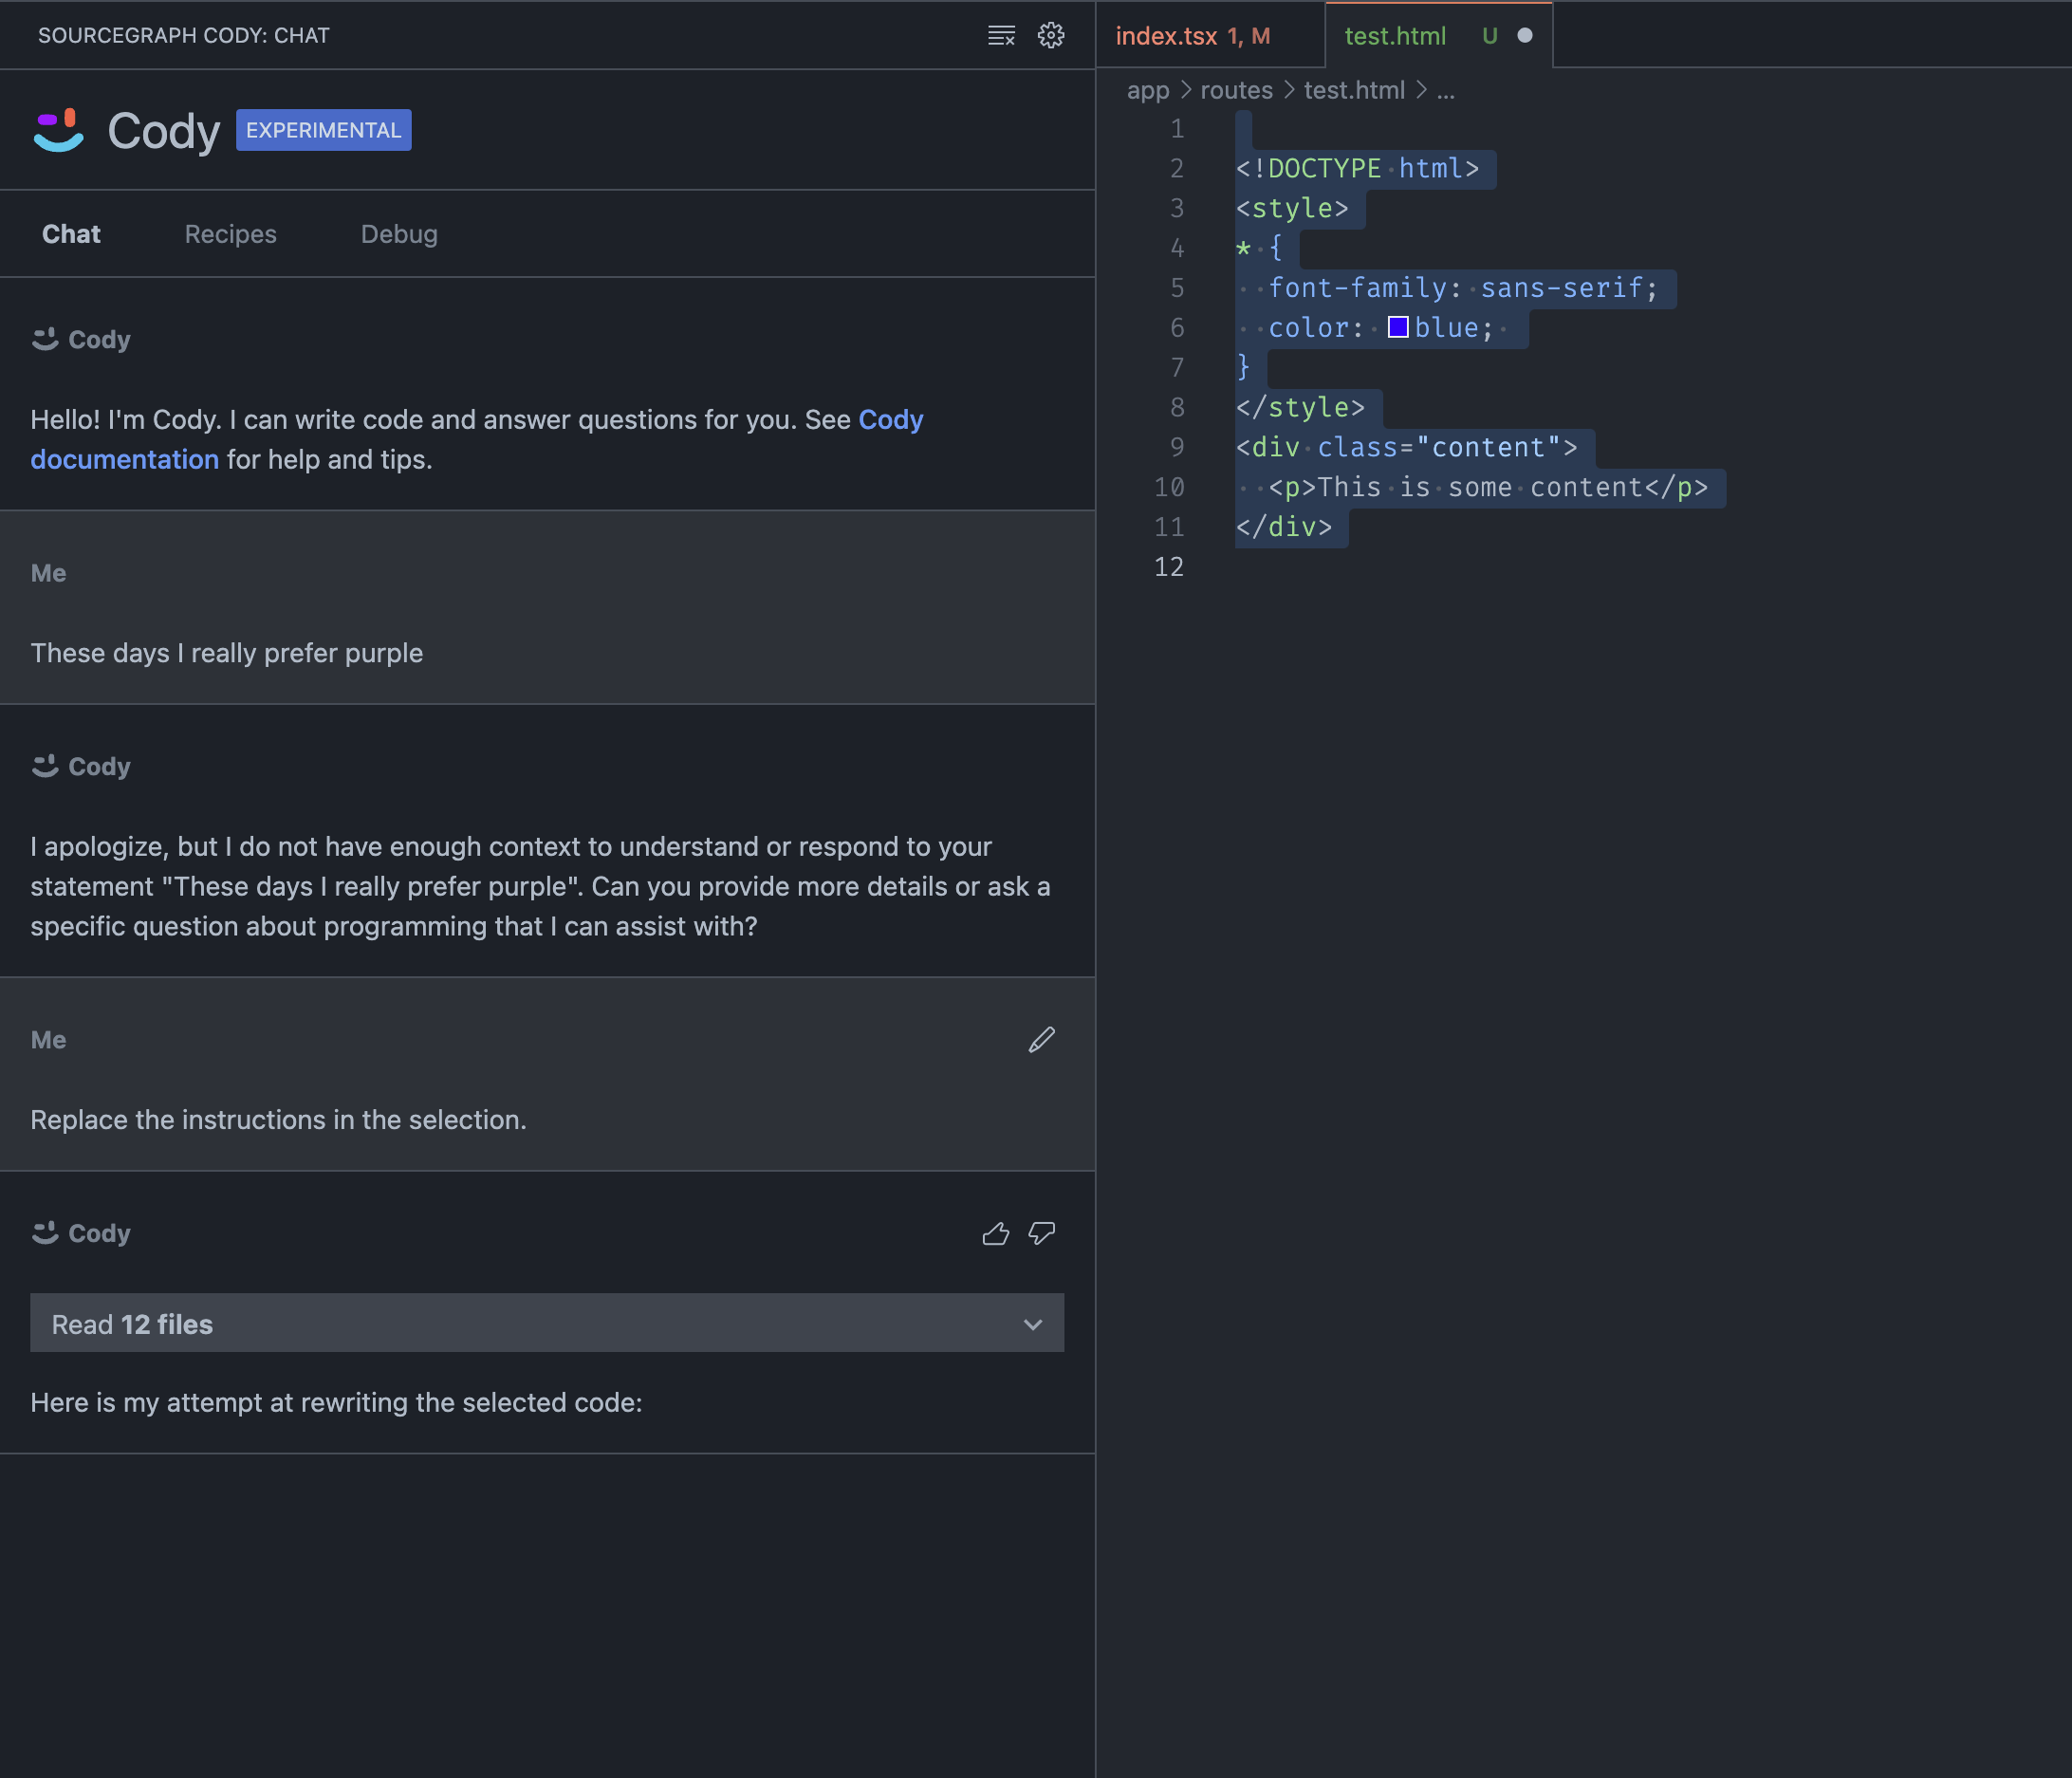Click line number 12 in the gutter
The width and height of the screenshot is (2072, 1778).
pos(1168,567)
